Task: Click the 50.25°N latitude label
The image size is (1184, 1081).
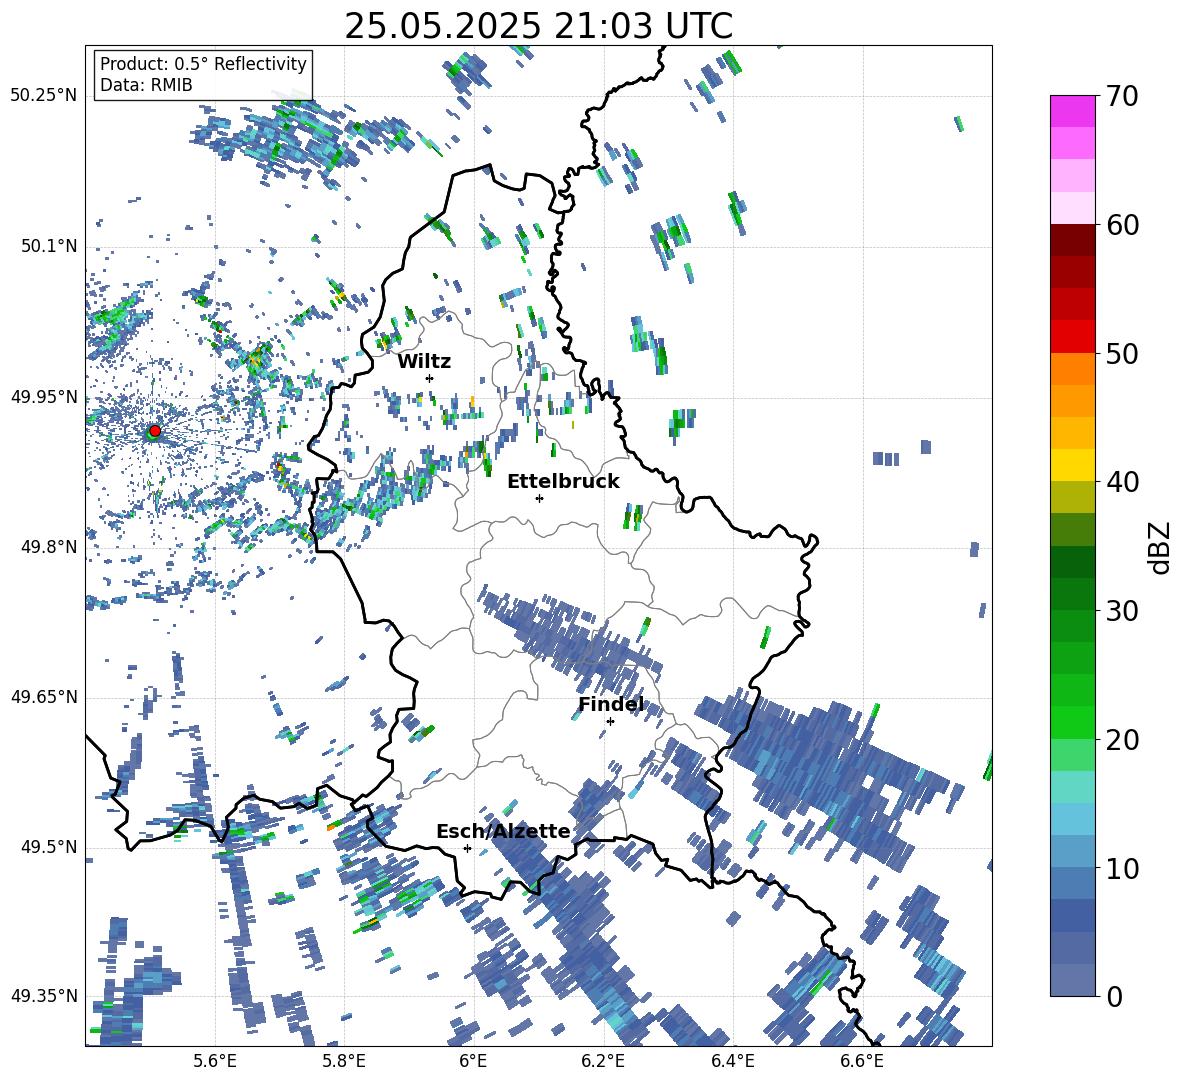Action: (x=44, y=96)
